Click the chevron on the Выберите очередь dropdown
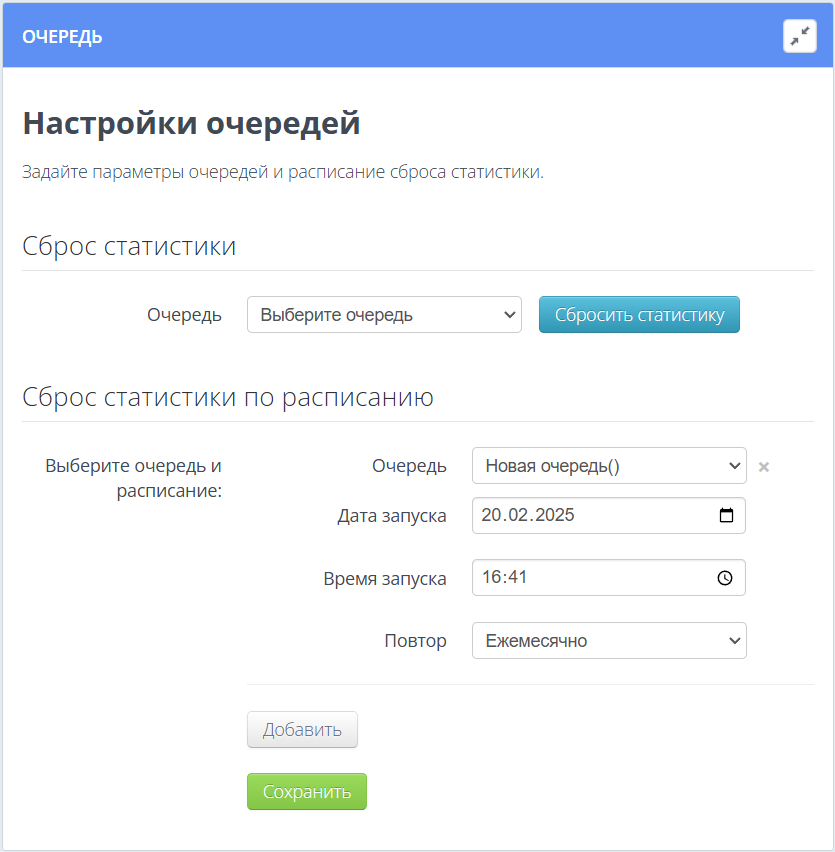The image size is (835, 852). click(508, 314)
